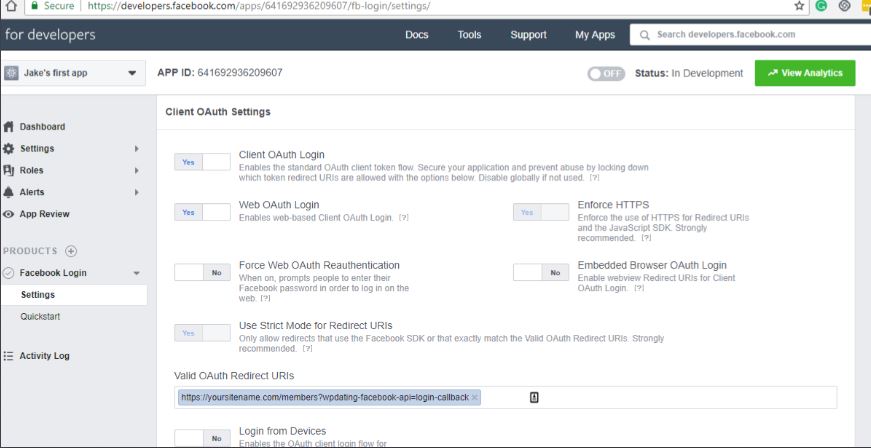This screenshot has height=448, width=871.
Task: Click the browser address bar URL
Action: [x=259, y=6]
